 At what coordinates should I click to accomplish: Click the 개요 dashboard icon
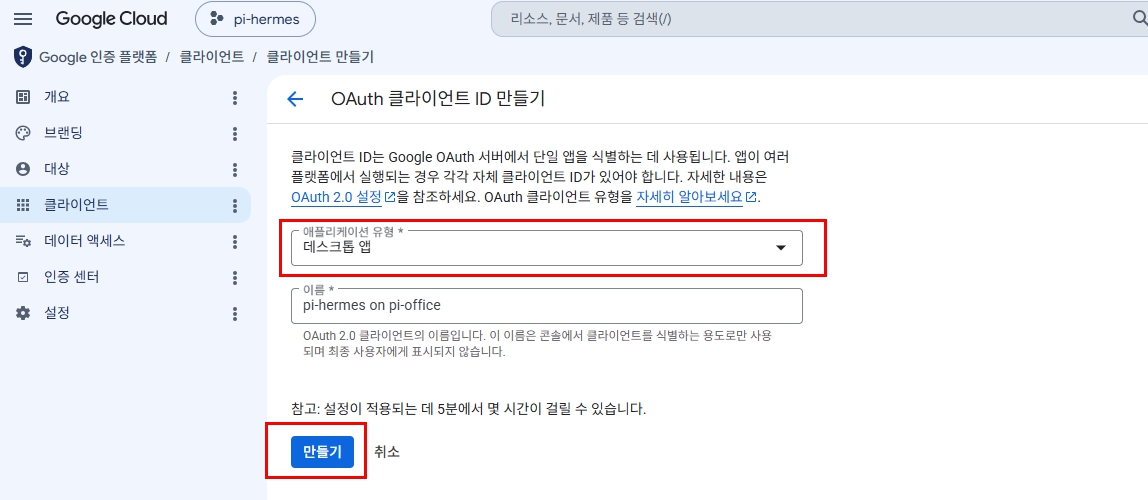23,97
